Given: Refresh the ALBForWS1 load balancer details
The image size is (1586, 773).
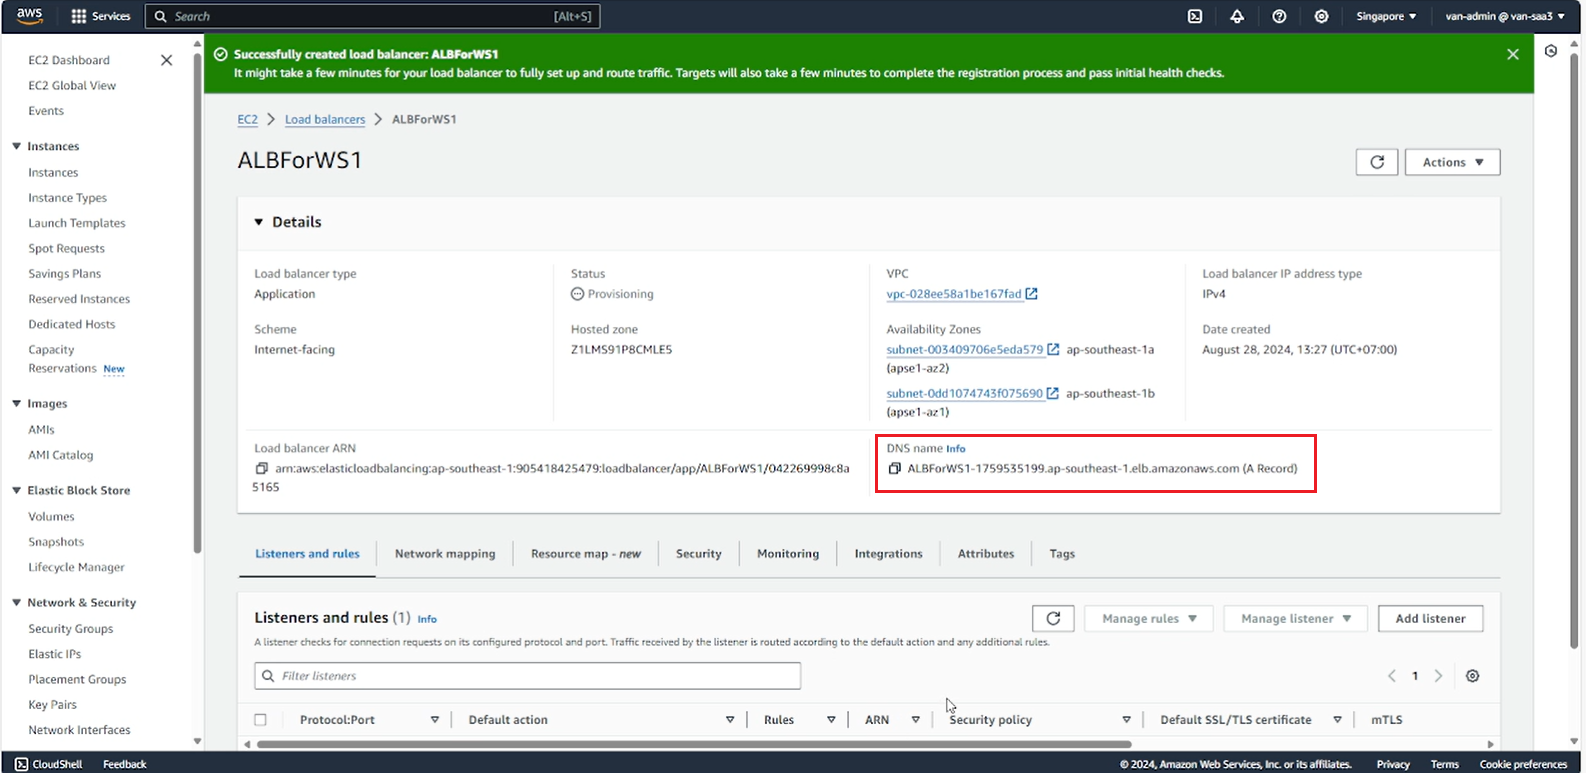Looking at the screenshot, I should pyautogui.click(x=1377, y=162).
